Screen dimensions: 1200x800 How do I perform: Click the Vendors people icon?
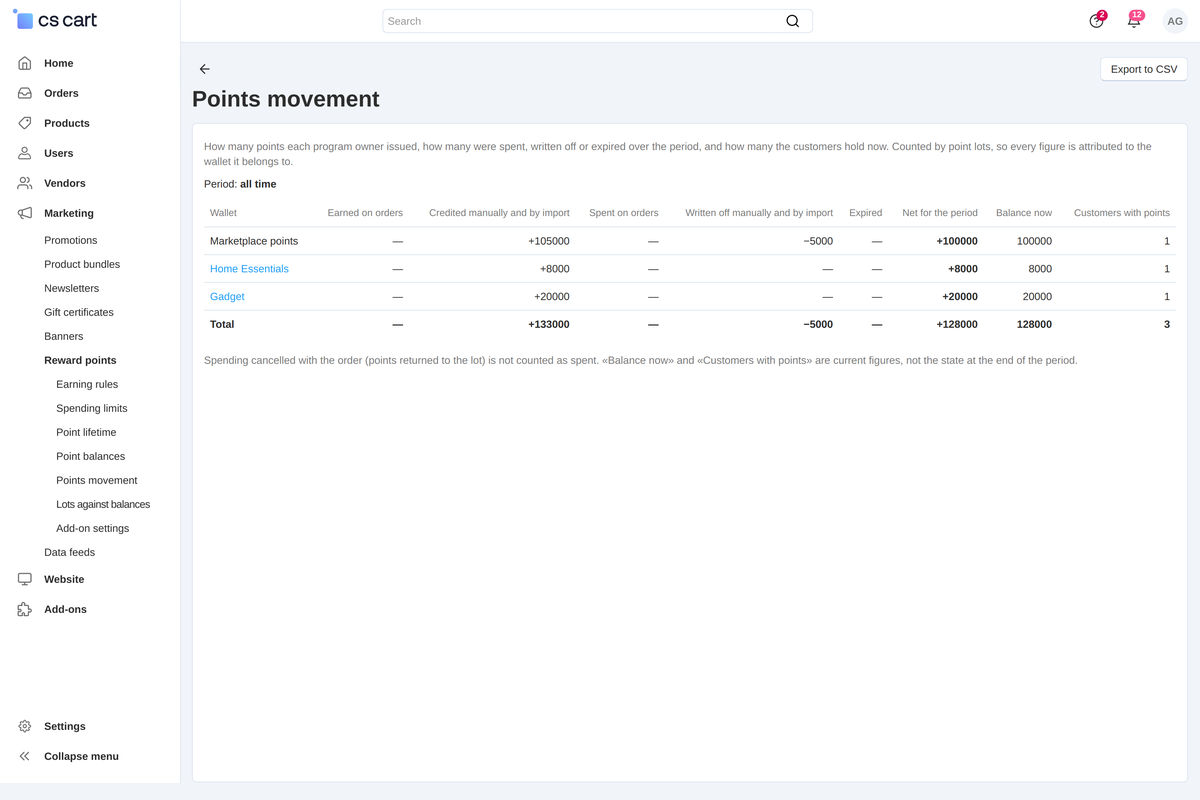coord(25,183)
